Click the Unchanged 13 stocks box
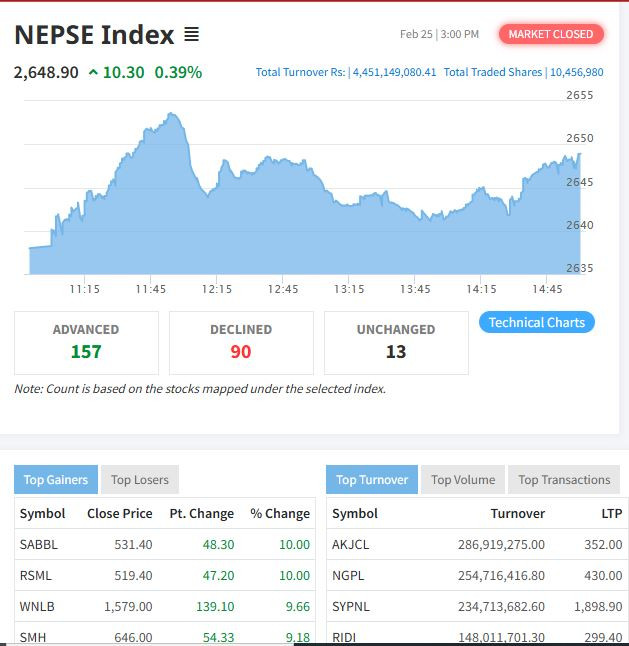This screenshot has width=629, height=646. pos(396,342)
